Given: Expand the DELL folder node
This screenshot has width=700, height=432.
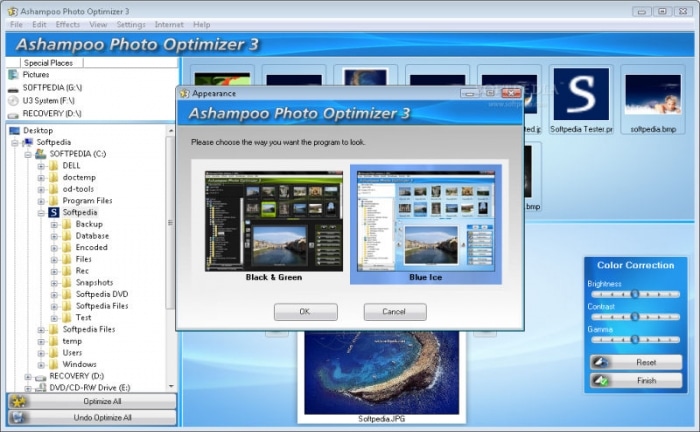Looking at the screenshot, I should point(41,166).
